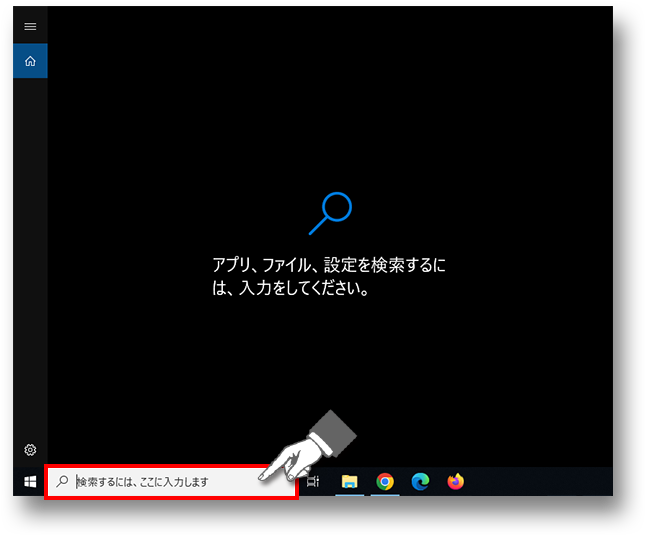Open Task View from the taskbar

pyautogui.click(x=313, y=481)
